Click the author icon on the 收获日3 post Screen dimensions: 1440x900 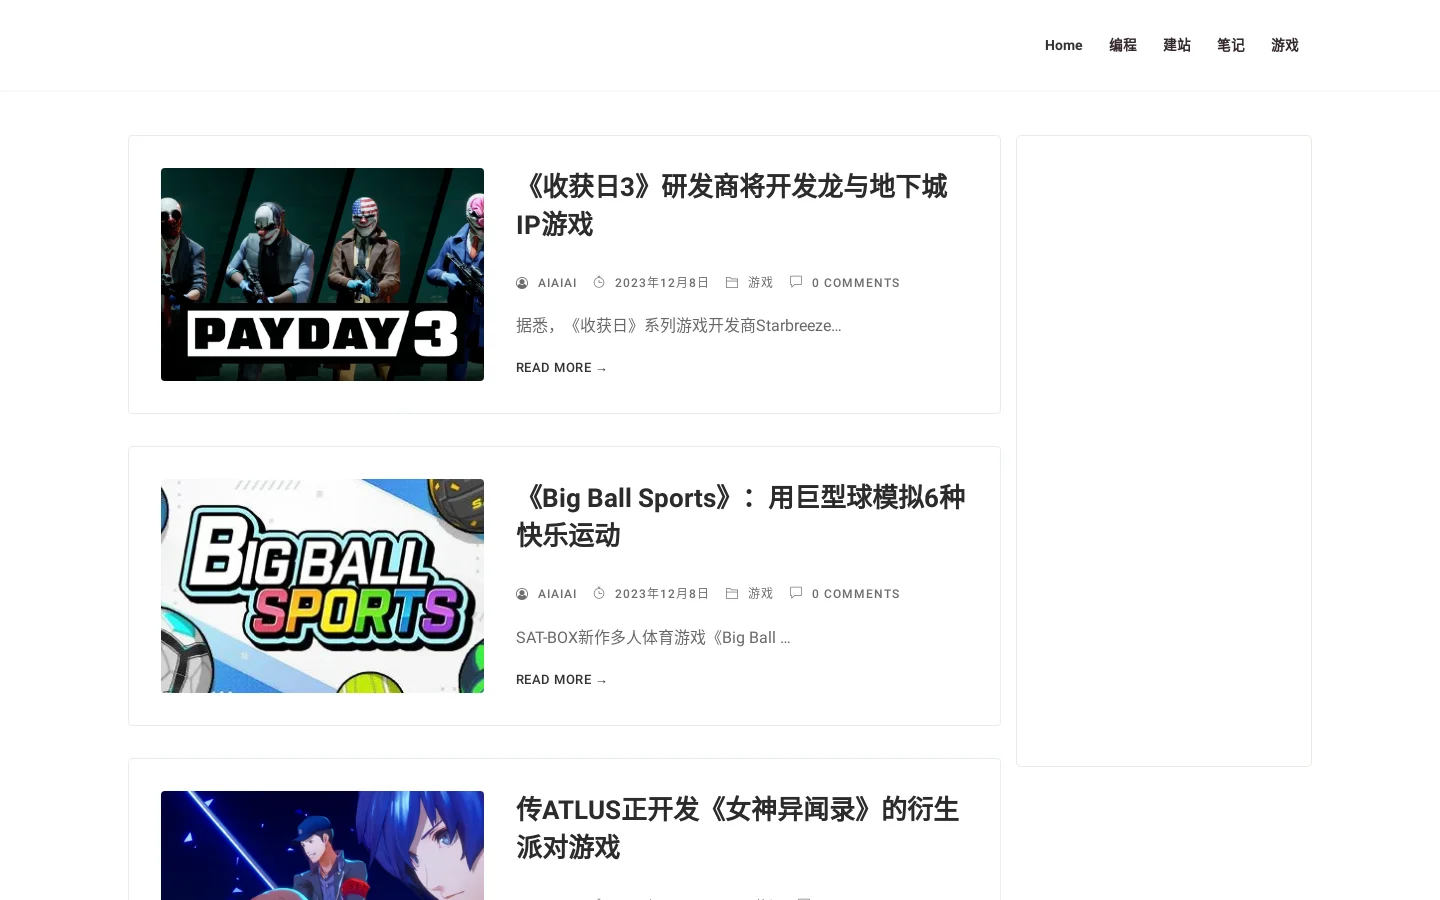tap(522, 283)
